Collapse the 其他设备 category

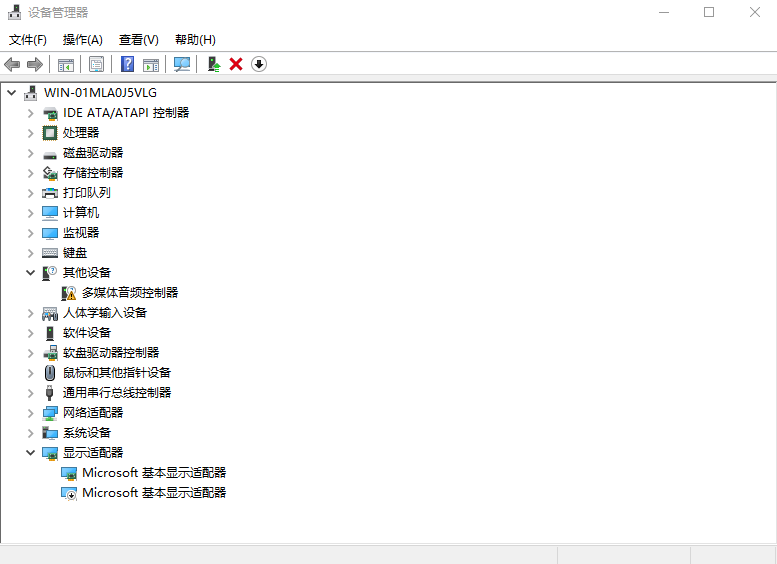tap(31, 273)
